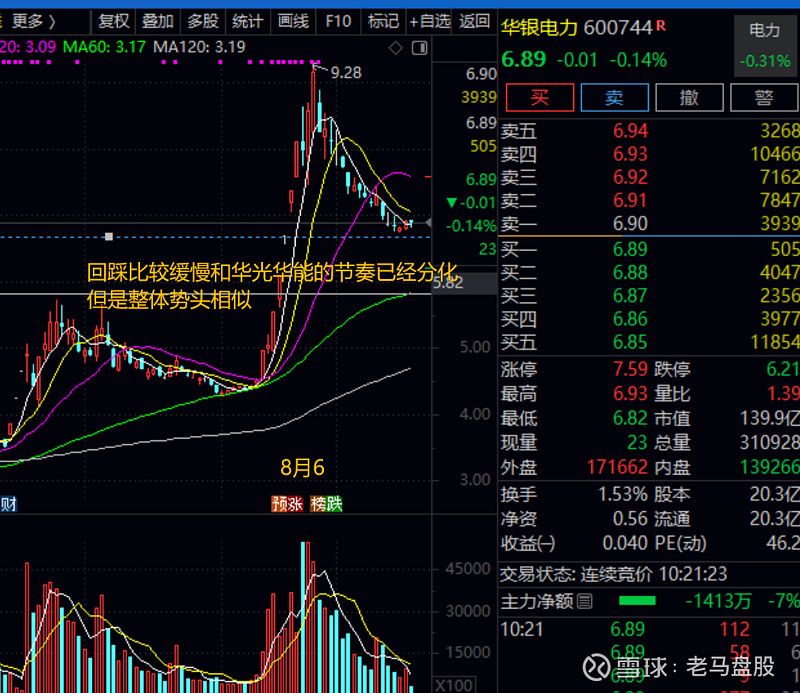Image resolution: width=800 pixels, height=693 pixels.
Task: Open the 更多 toolbar menu
Action: (33, 21)
